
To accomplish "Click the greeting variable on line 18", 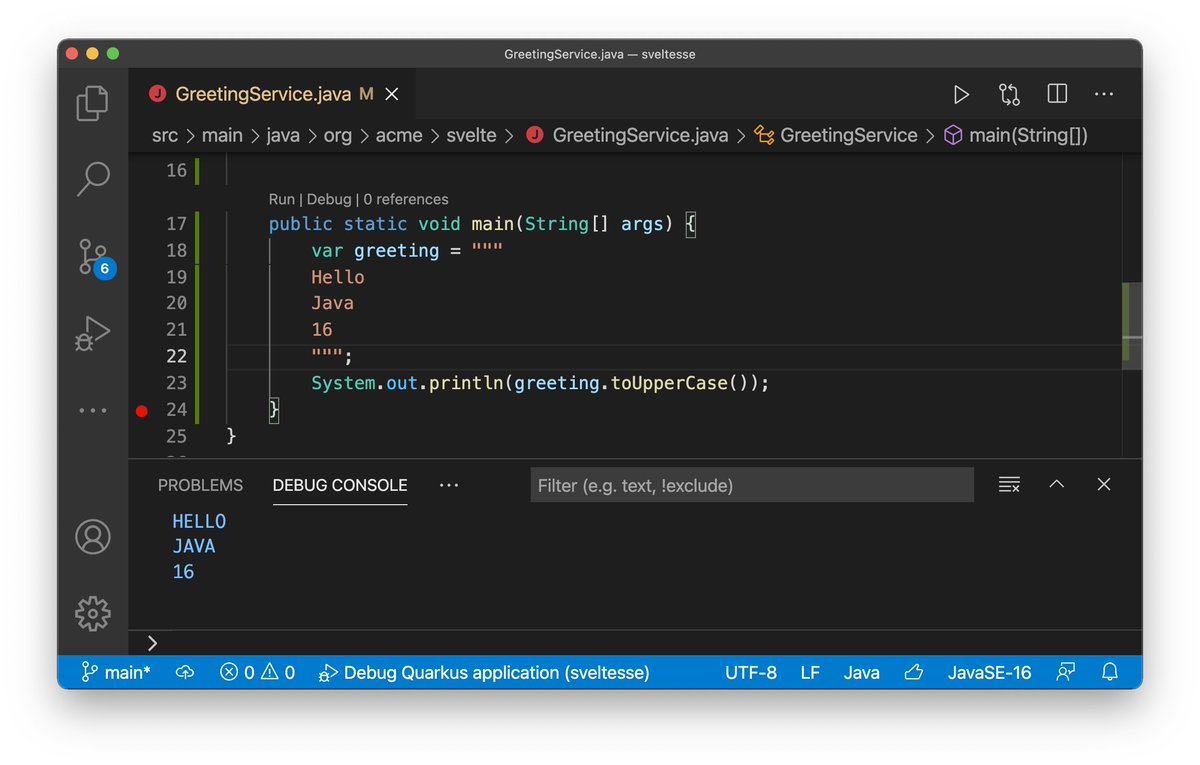I will (396, 250).
